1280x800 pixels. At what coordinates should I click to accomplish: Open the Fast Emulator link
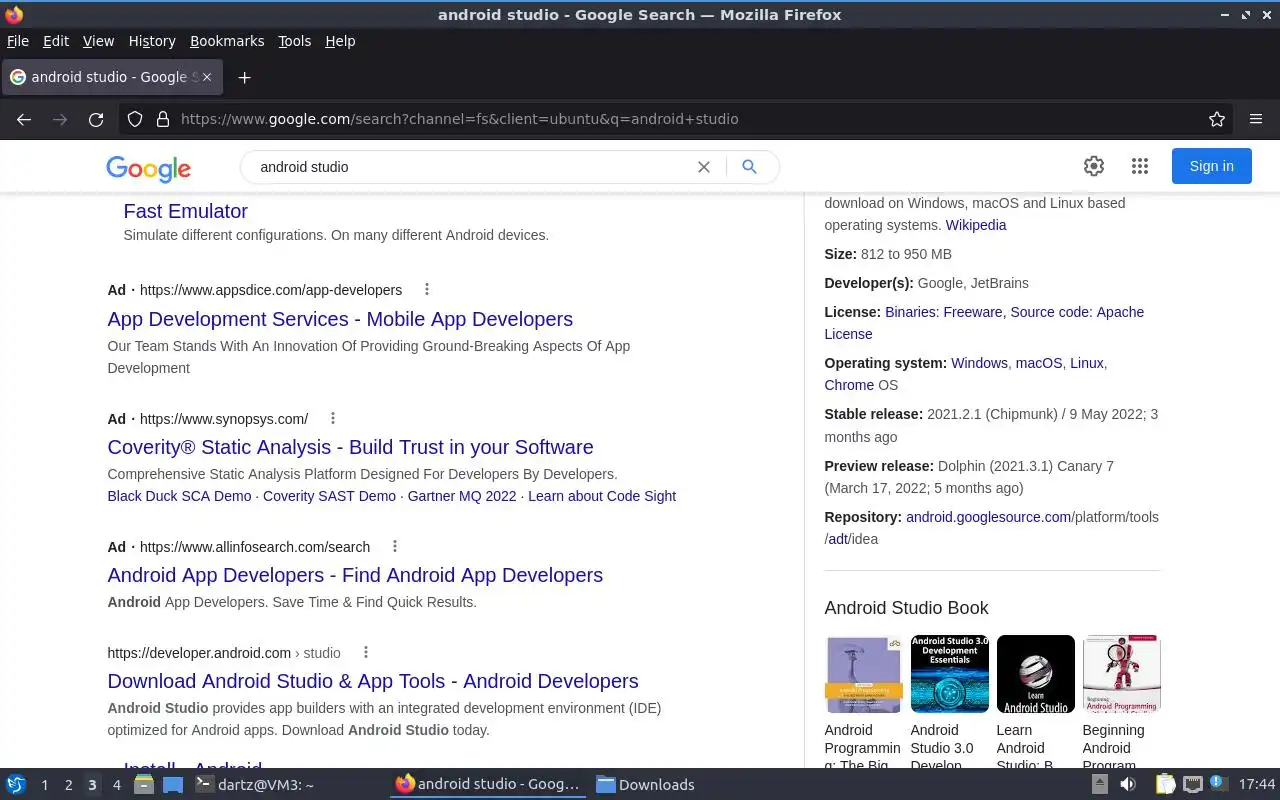(x=185, y=211)
